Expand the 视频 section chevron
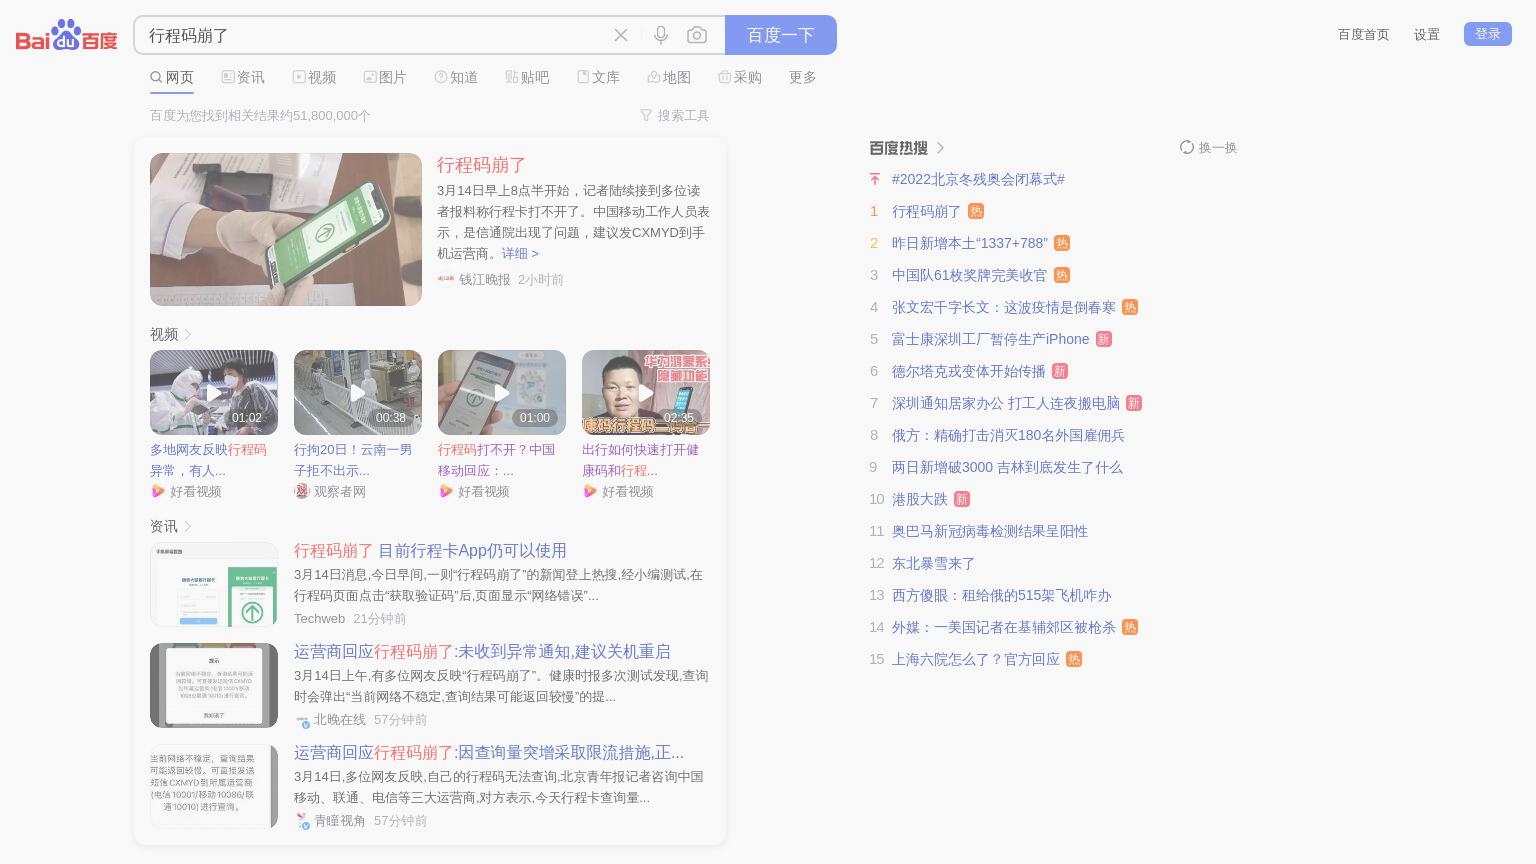Screen dimensions: 1536x864 188,334
